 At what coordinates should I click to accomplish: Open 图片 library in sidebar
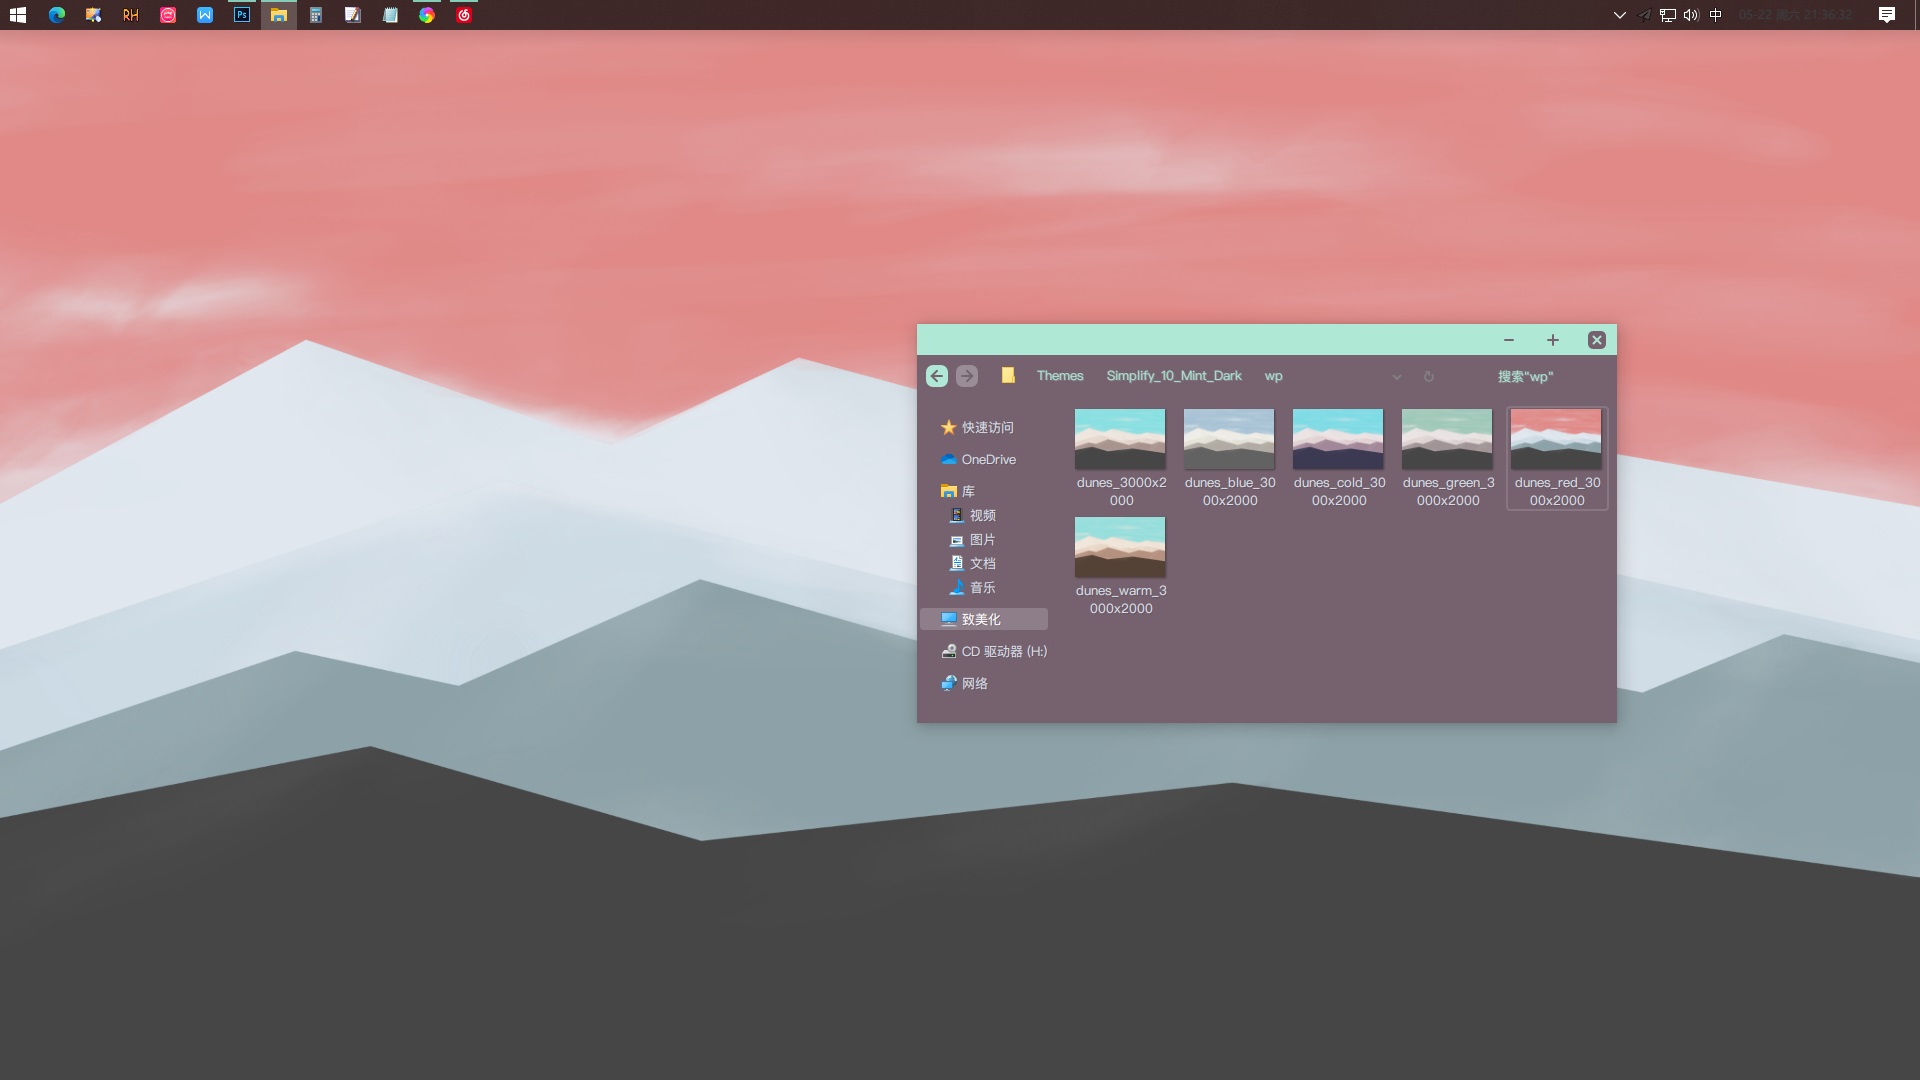pos(972,539)
